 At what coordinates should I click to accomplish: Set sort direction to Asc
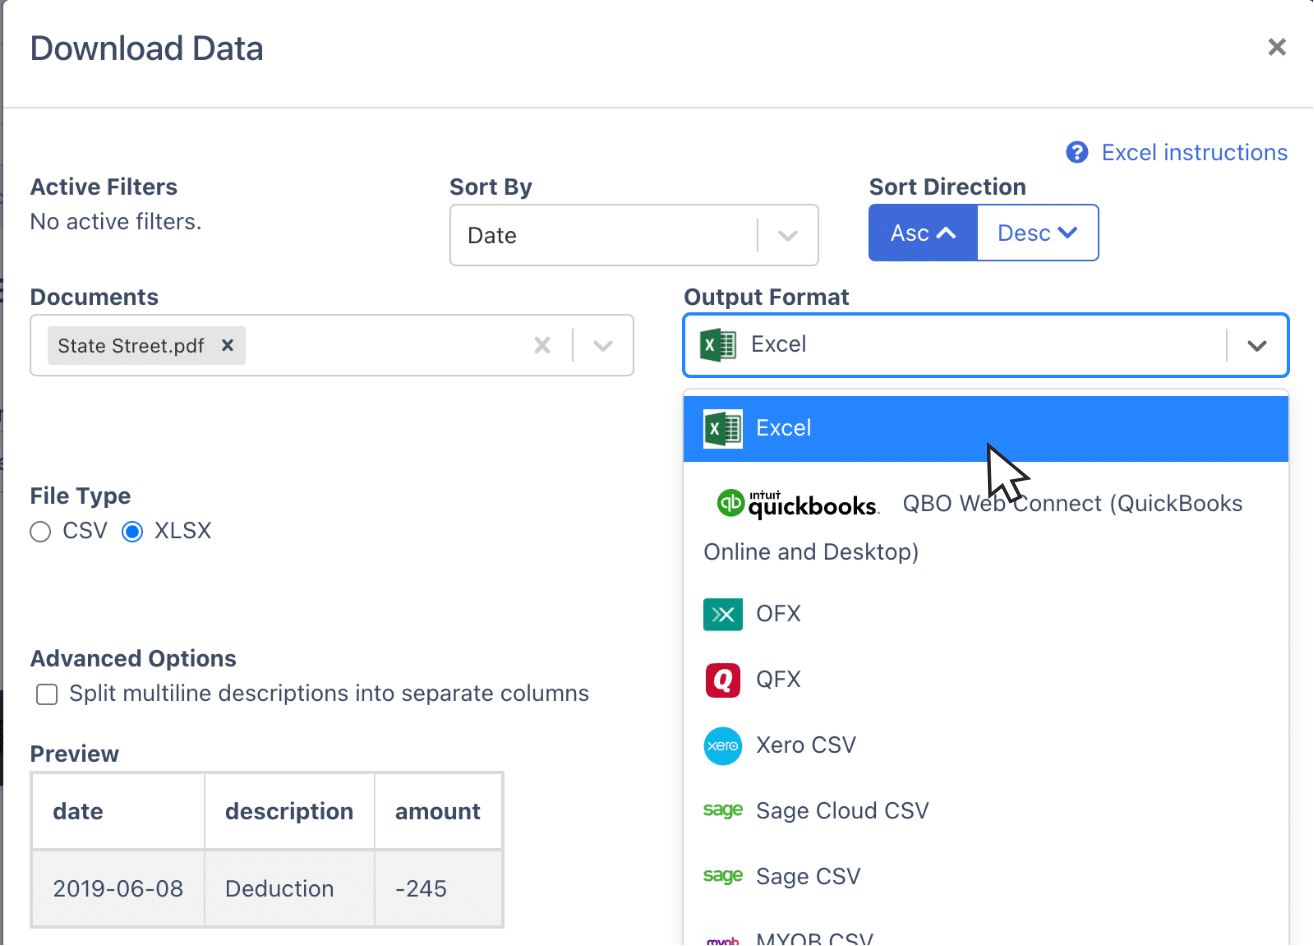(x=923, y=233)
